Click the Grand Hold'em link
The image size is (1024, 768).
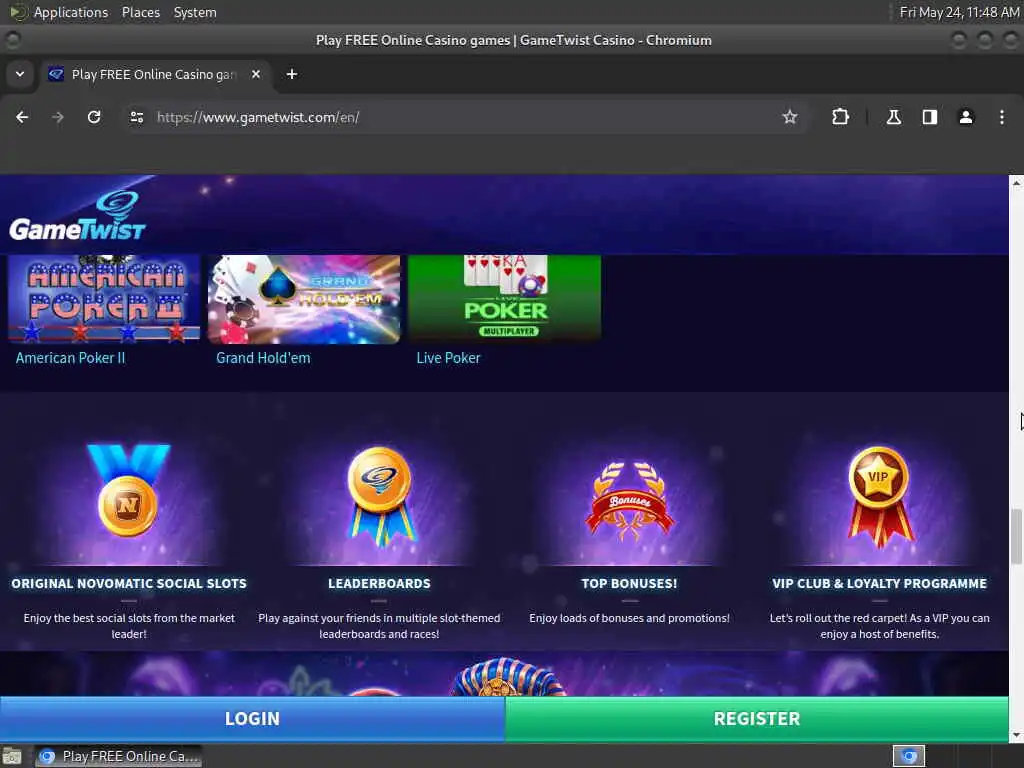263,358
